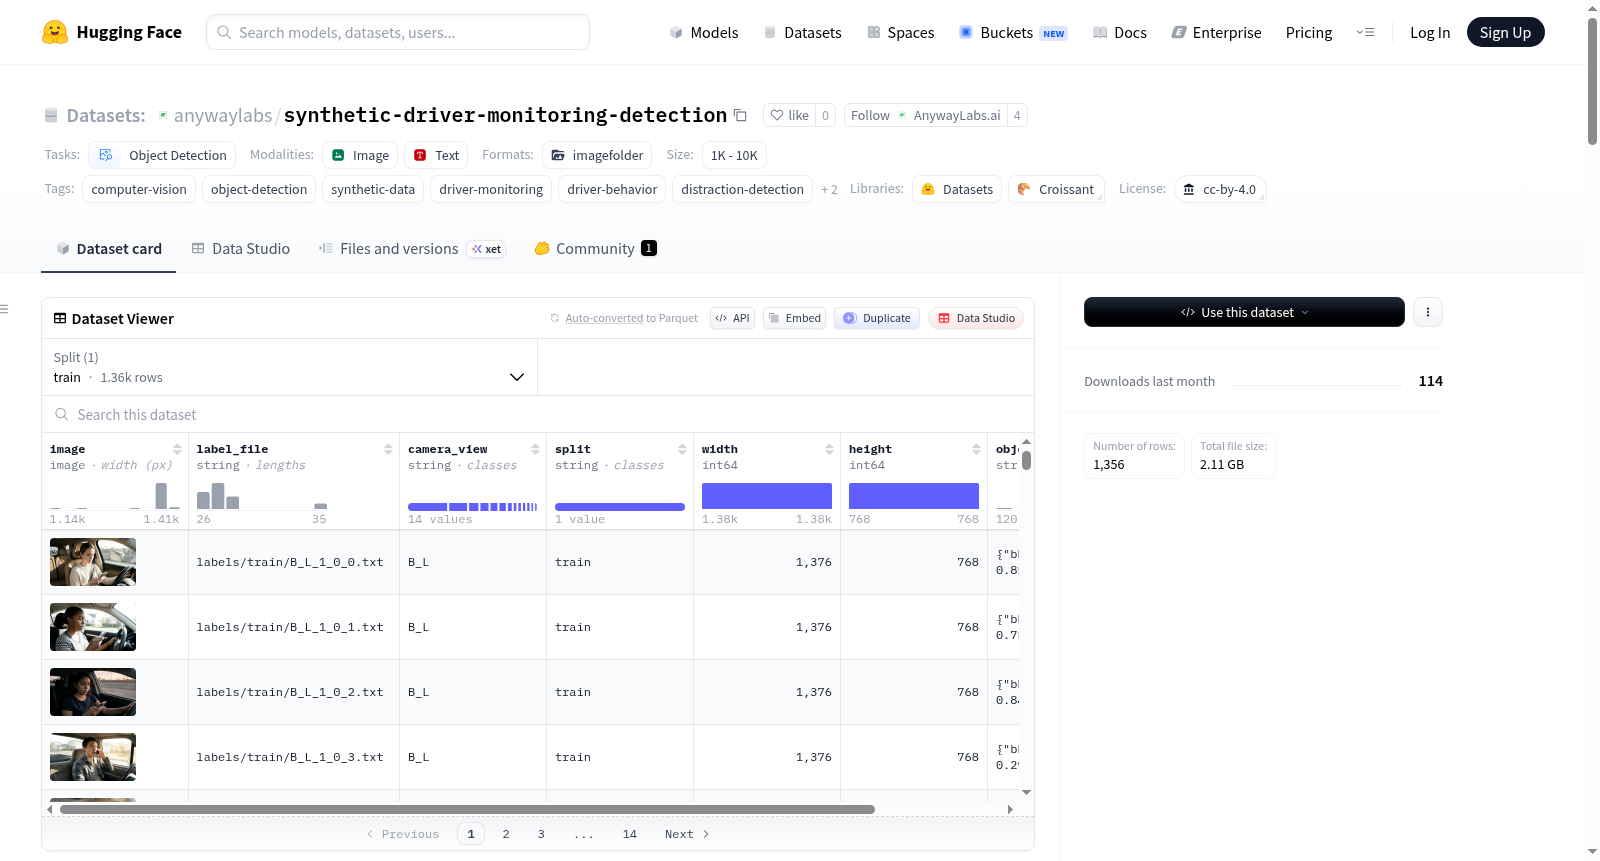Sort the image column using its arrows
The height and width of the screenshot is (861, 1600).
tap(177, 449)
